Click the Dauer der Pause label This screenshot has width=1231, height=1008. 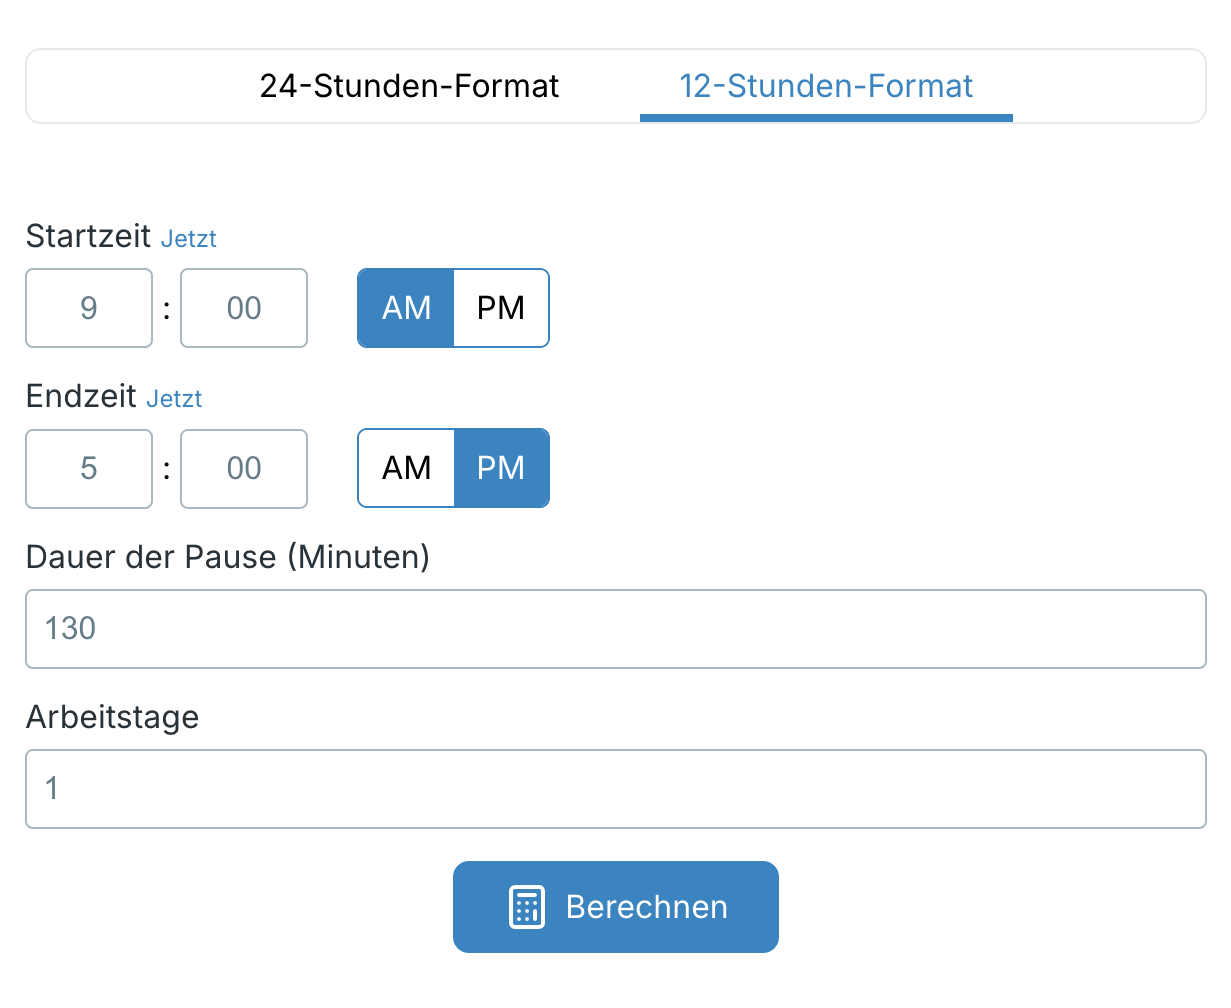[227, 557]
